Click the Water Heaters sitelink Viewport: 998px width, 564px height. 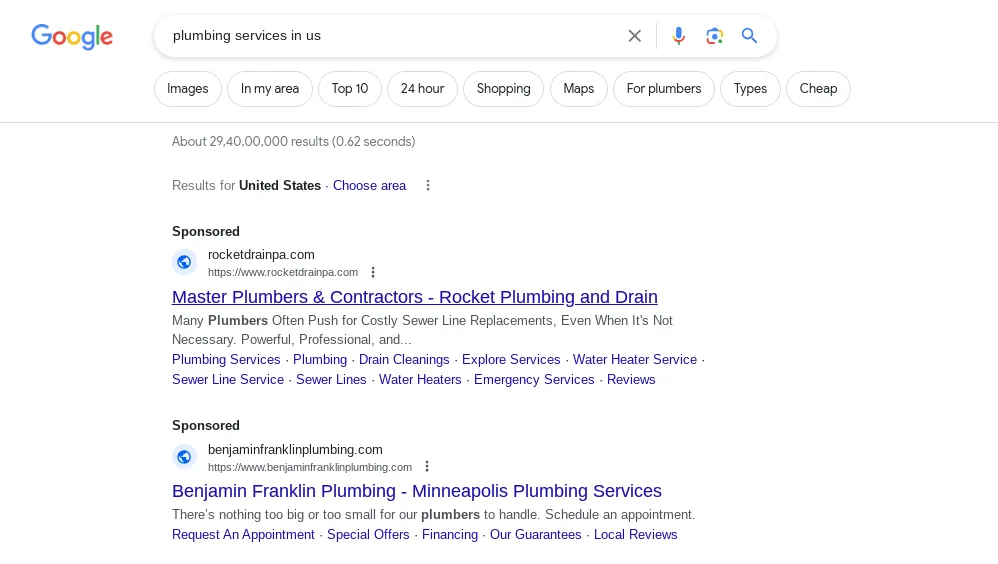(x=420, y=379)
